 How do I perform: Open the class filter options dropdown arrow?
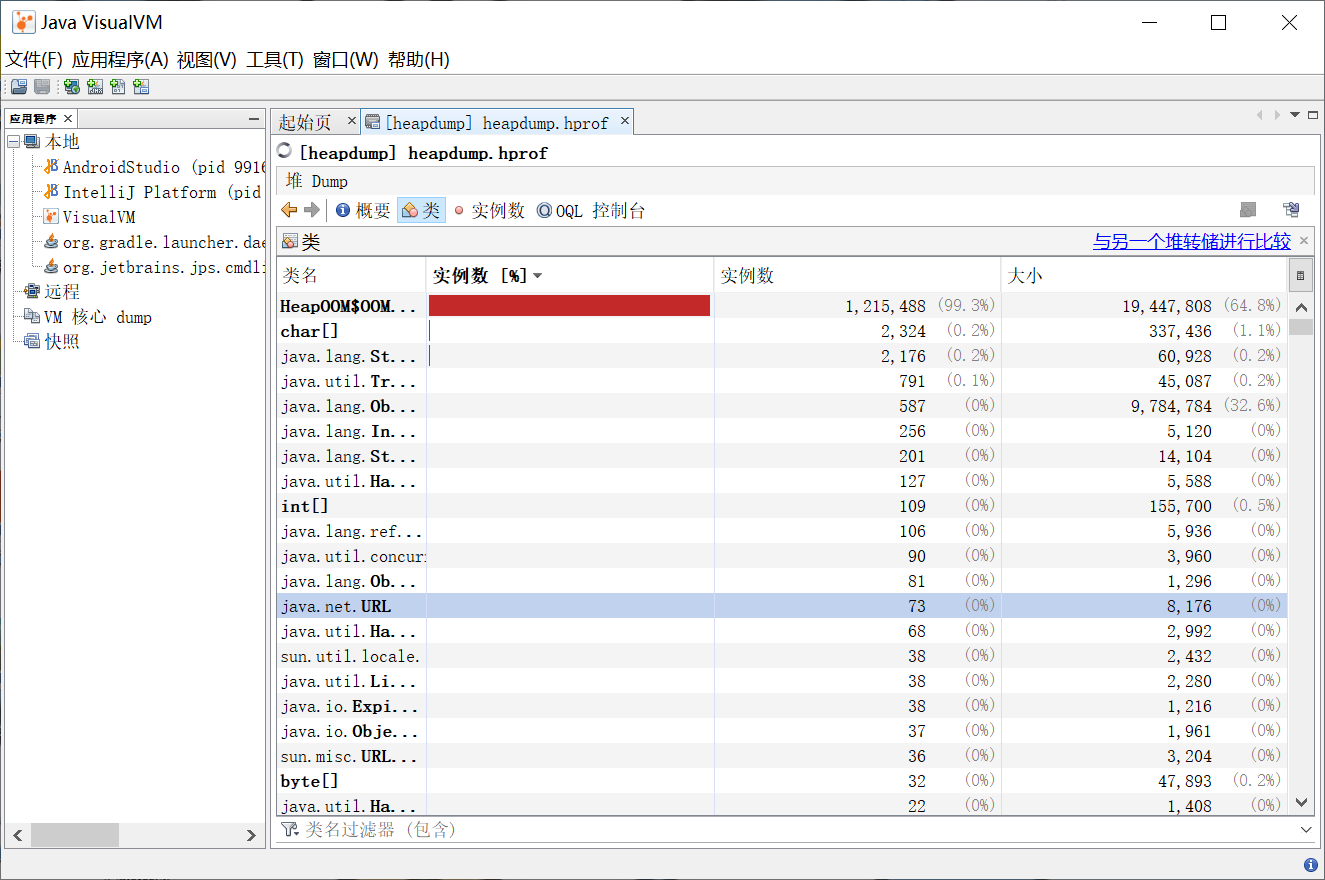(x=1307, y=829)
